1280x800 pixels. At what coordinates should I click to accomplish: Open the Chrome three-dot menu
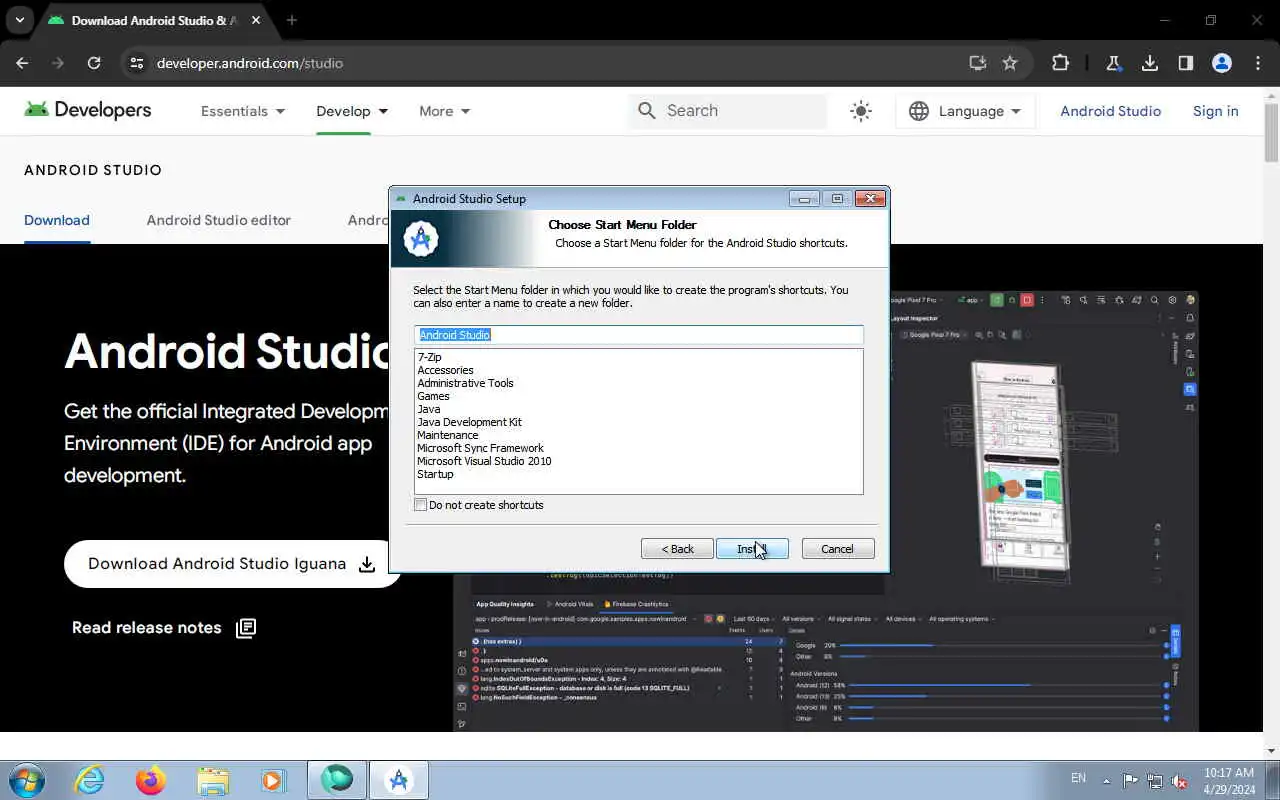click(x=1258, y=63)
